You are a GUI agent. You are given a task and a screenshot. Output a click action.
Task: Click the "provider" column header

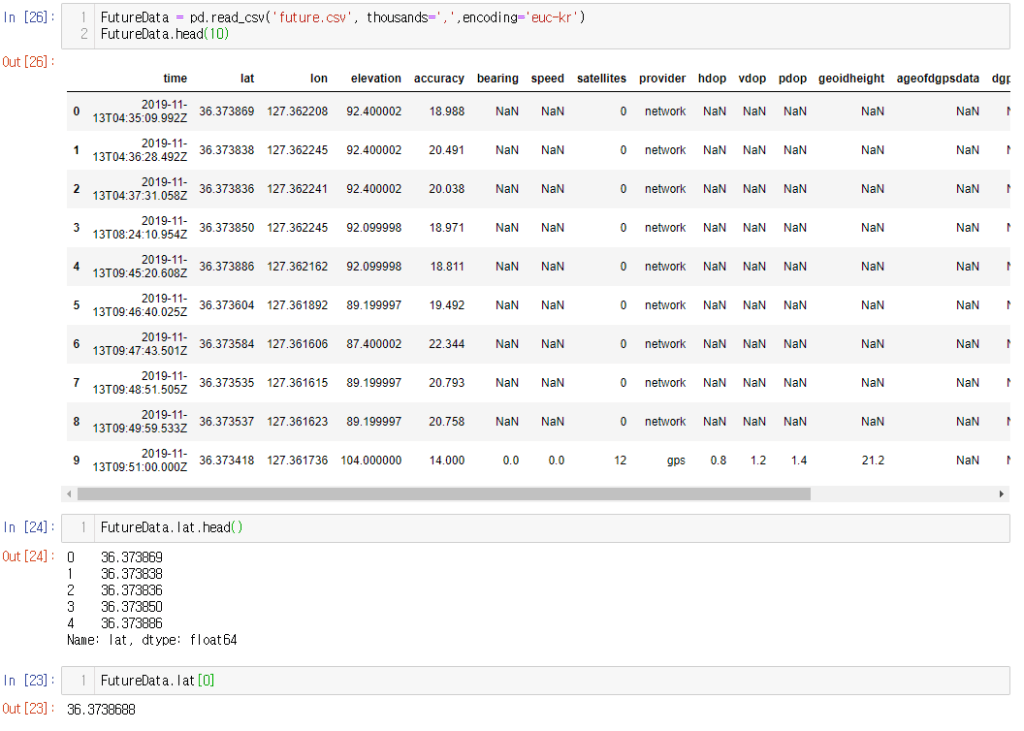(662, 78)
